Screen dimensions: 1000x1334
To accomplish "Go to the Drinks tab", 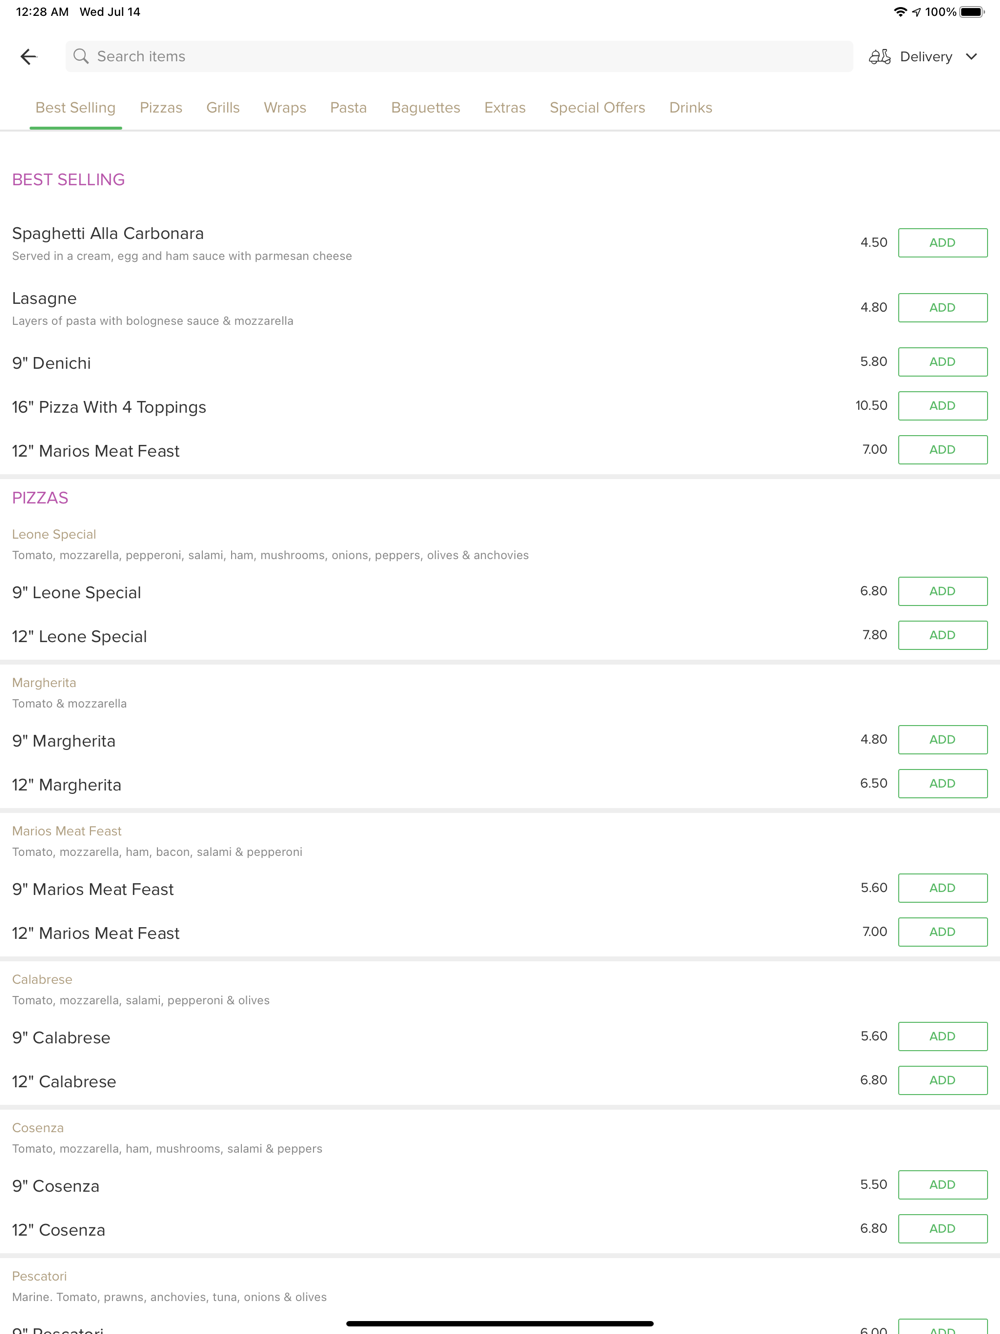I will point(690,108).
